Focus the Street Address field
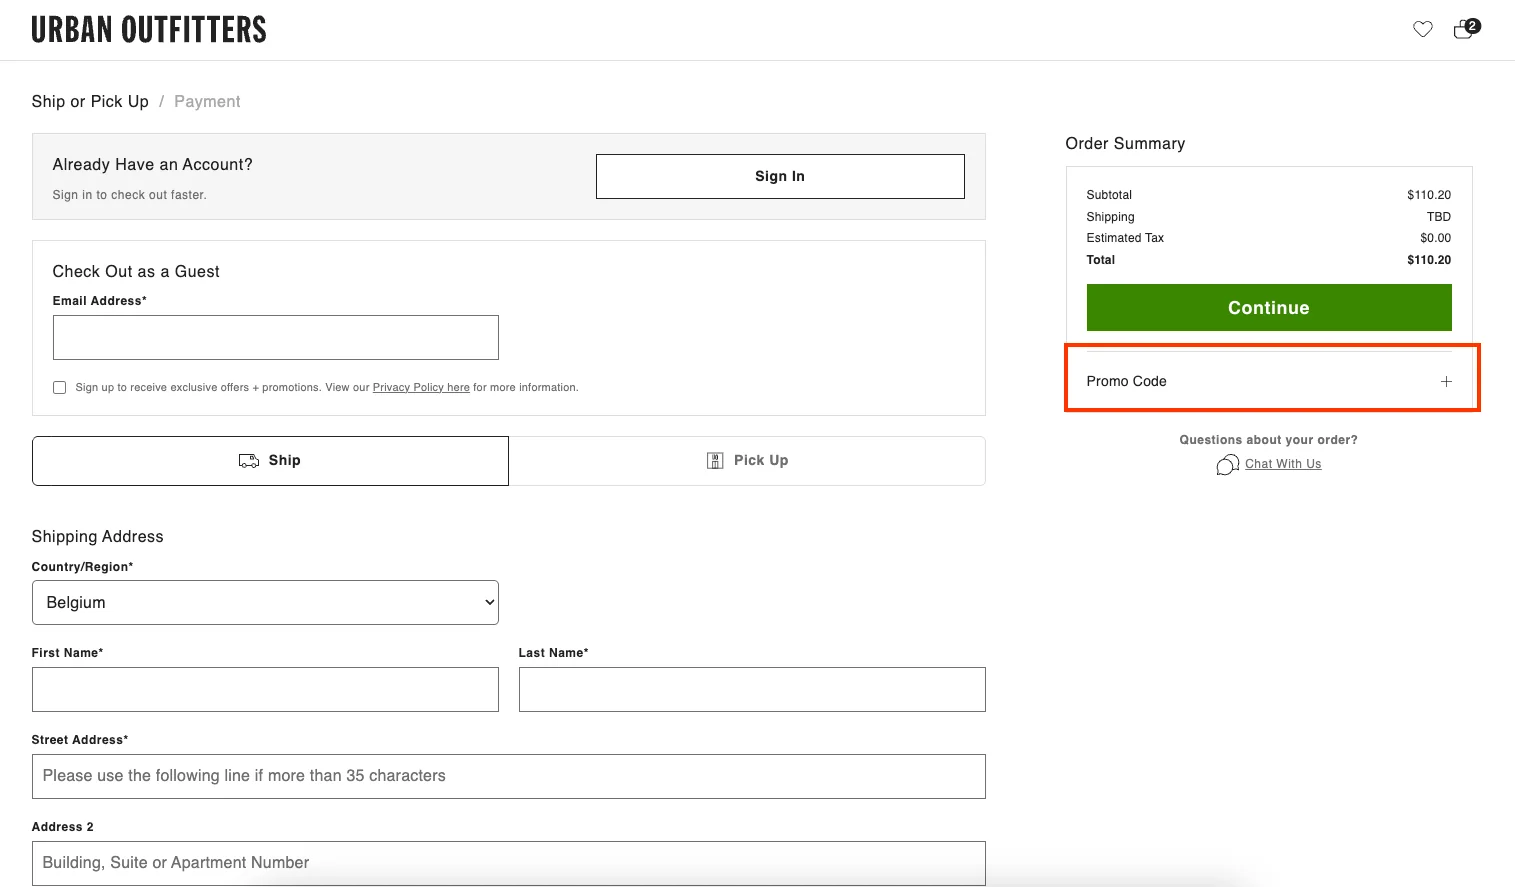1515x887 pixels. coord(509,776)
